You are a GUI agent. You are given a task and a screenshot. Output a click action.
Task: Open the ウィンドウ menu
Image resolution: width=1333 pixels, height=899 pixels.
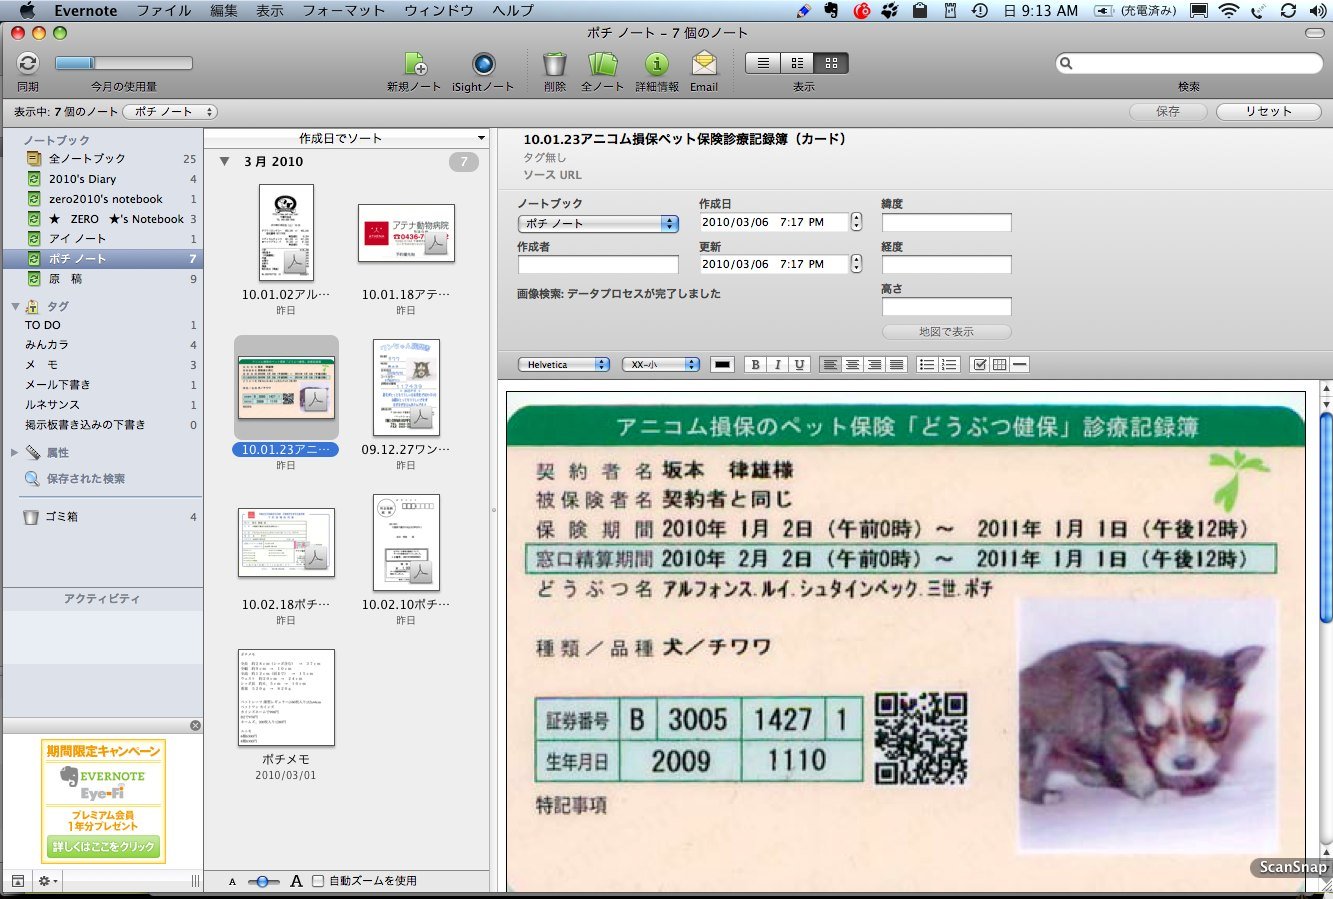pyautogui.click(x=439, y=10)
